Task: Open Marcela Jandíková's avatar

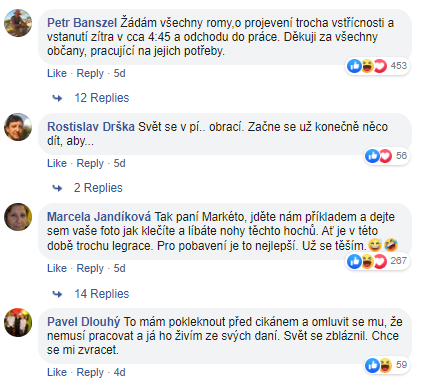Action: (18, 217)
